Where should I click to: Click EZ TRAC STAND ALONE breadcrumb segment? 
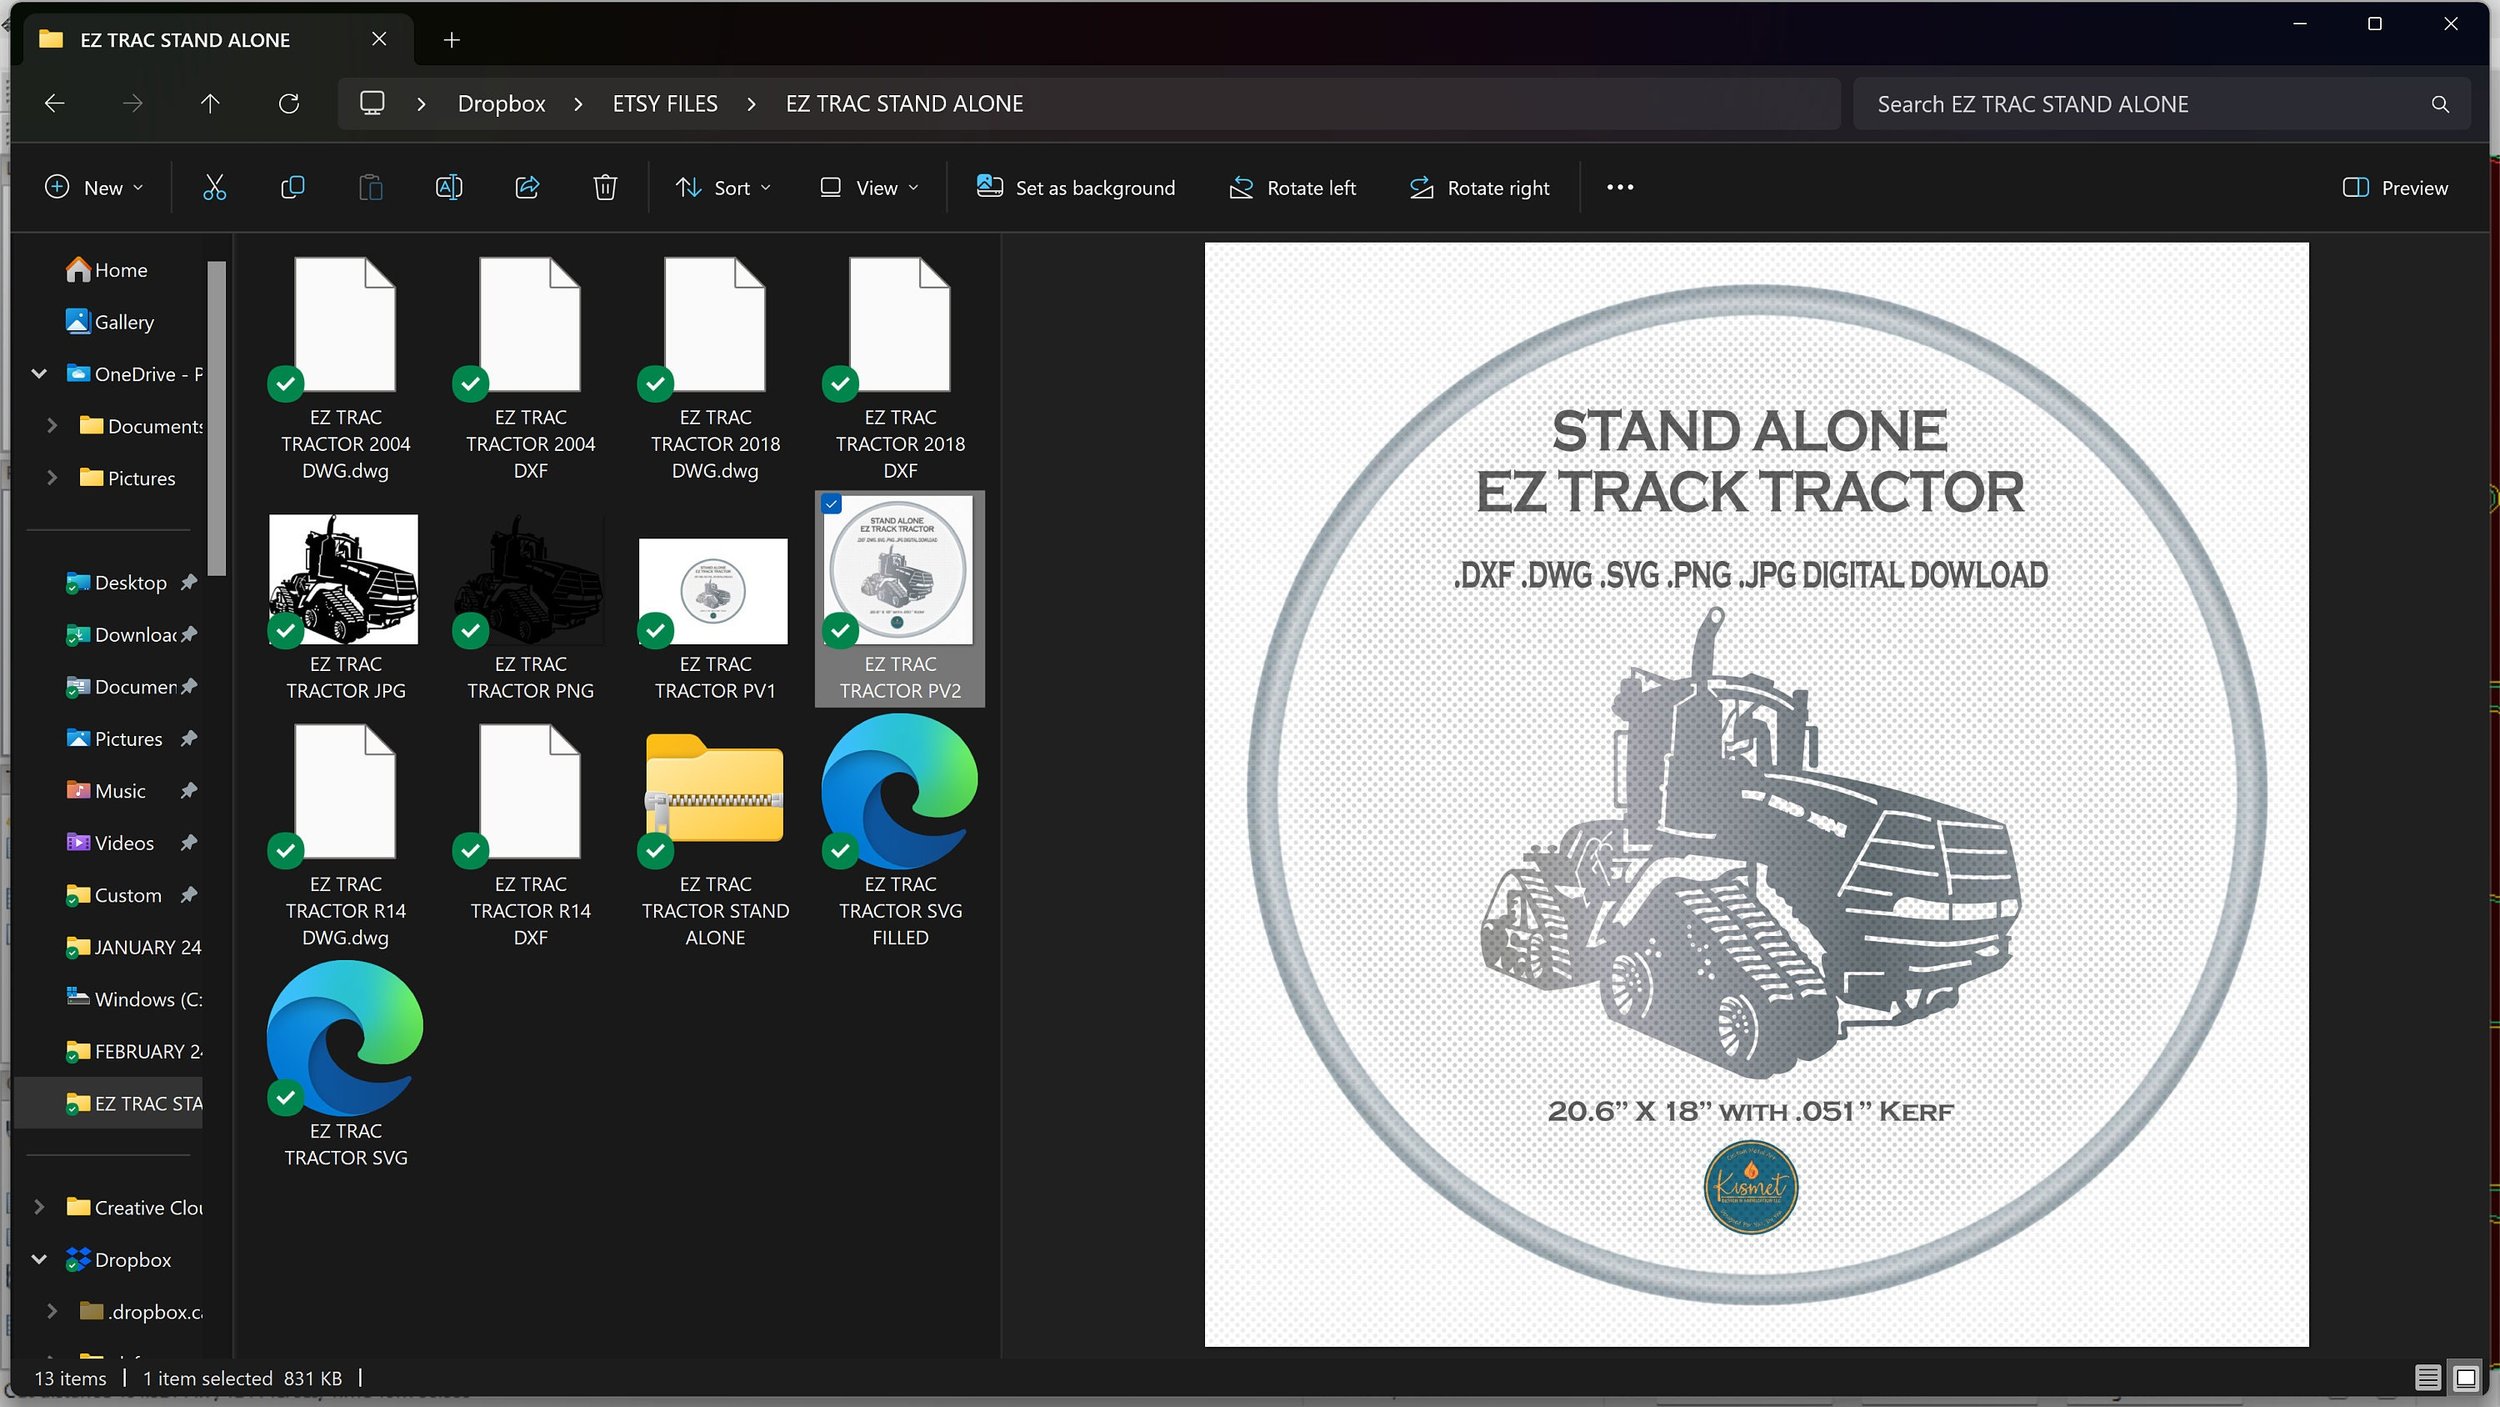pyautogui.click(x=904, y=104)
